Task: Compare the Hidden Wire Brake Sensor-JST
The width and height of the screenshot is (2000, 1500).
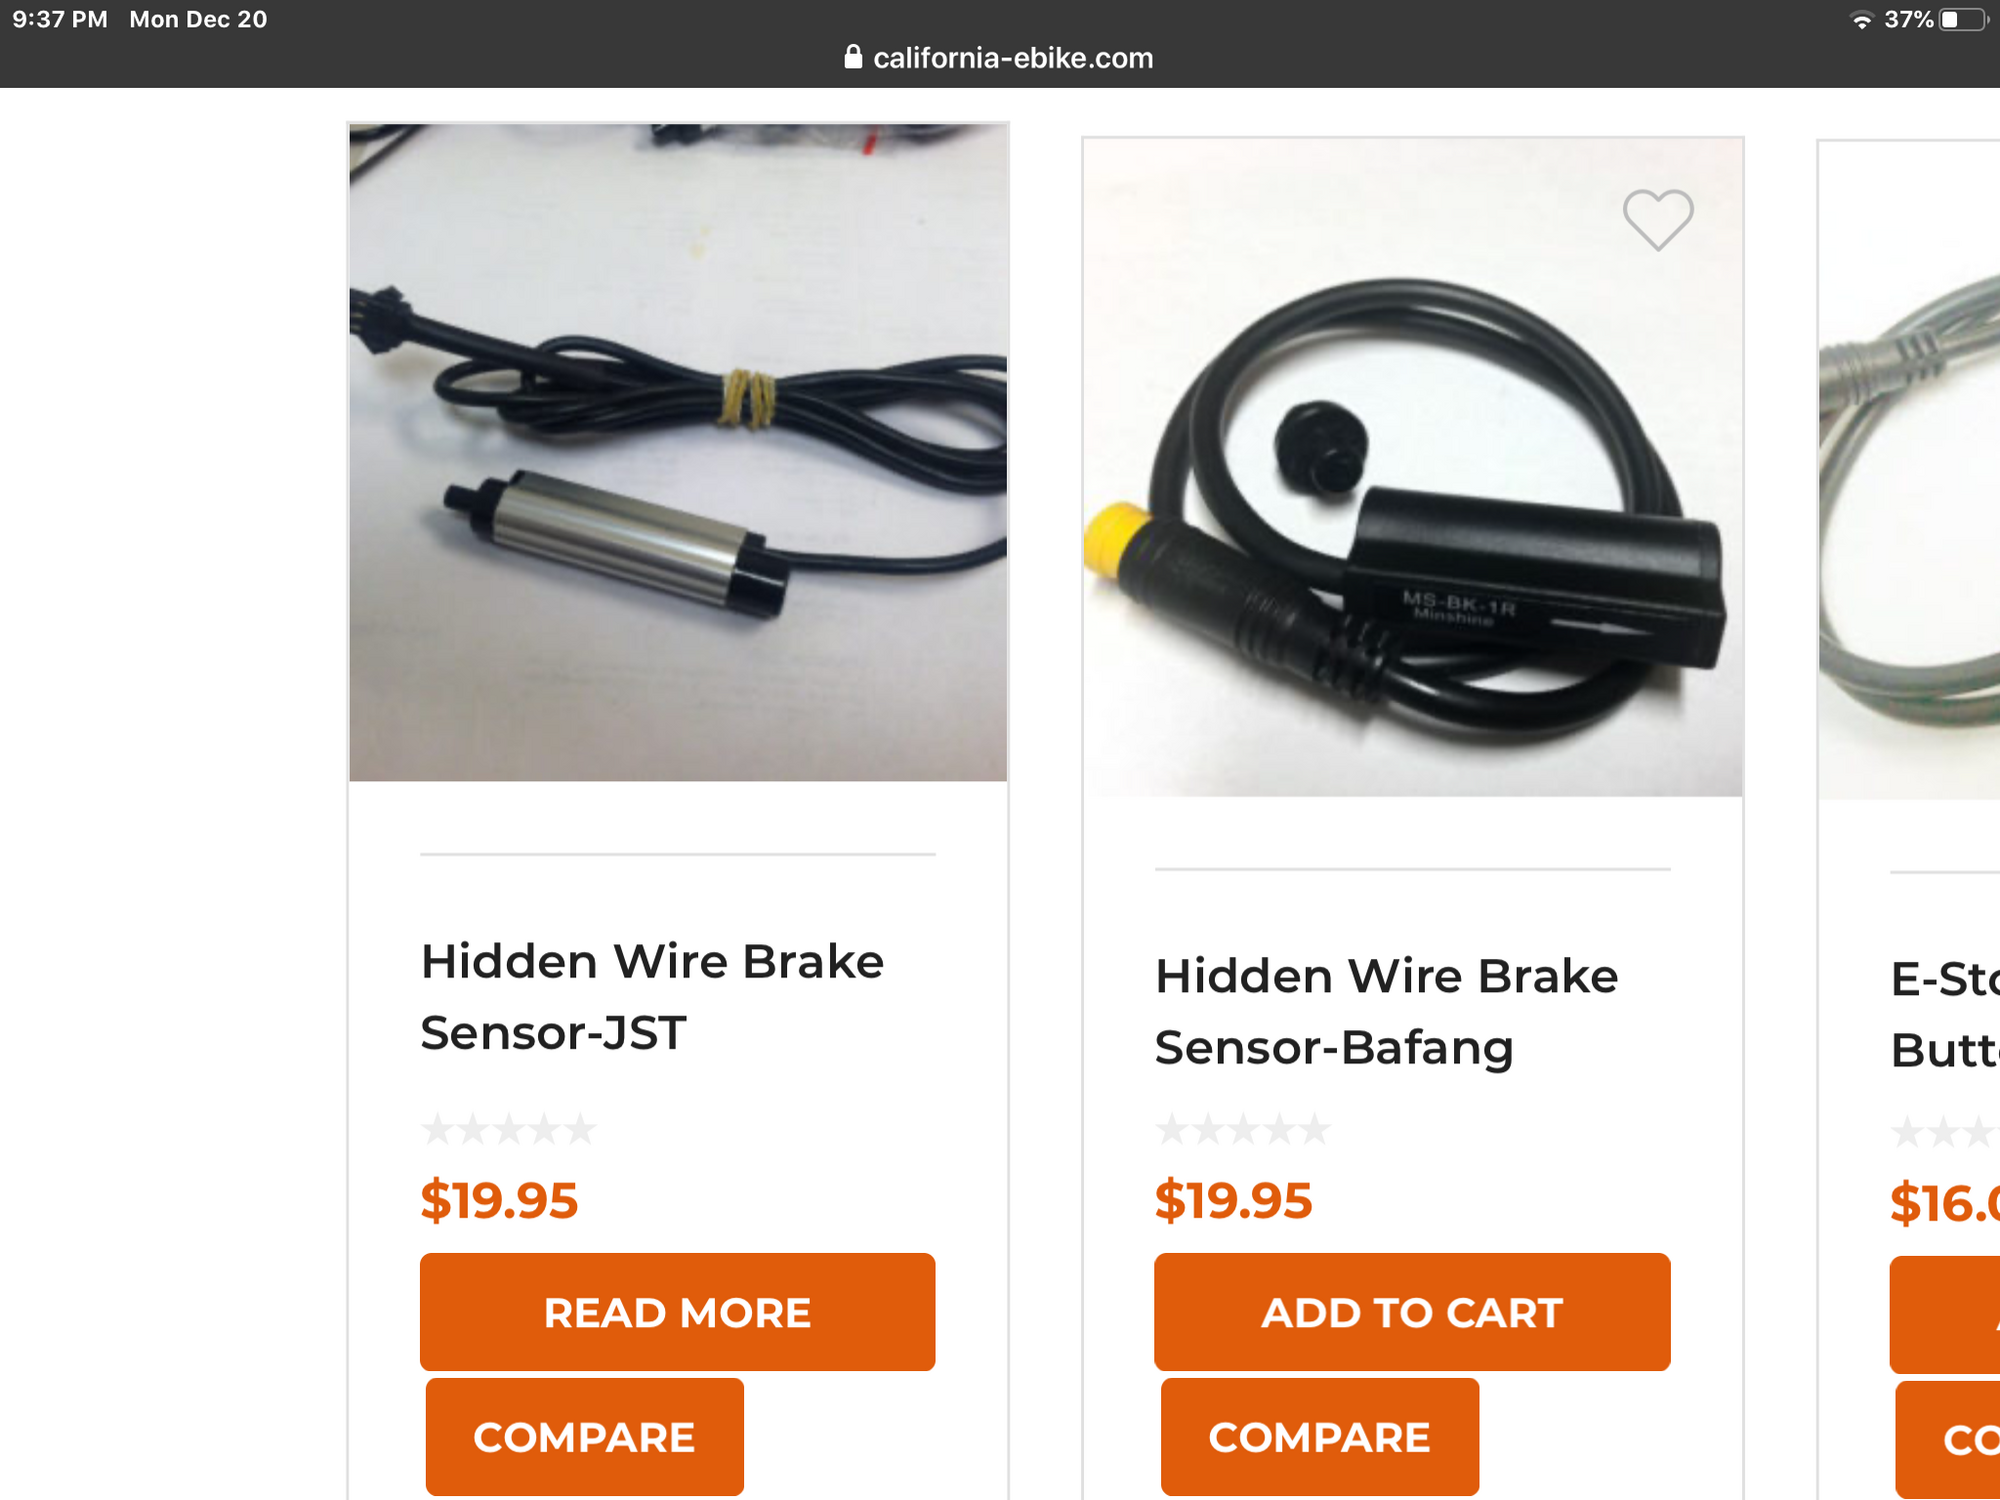Action: (584, 1437)
